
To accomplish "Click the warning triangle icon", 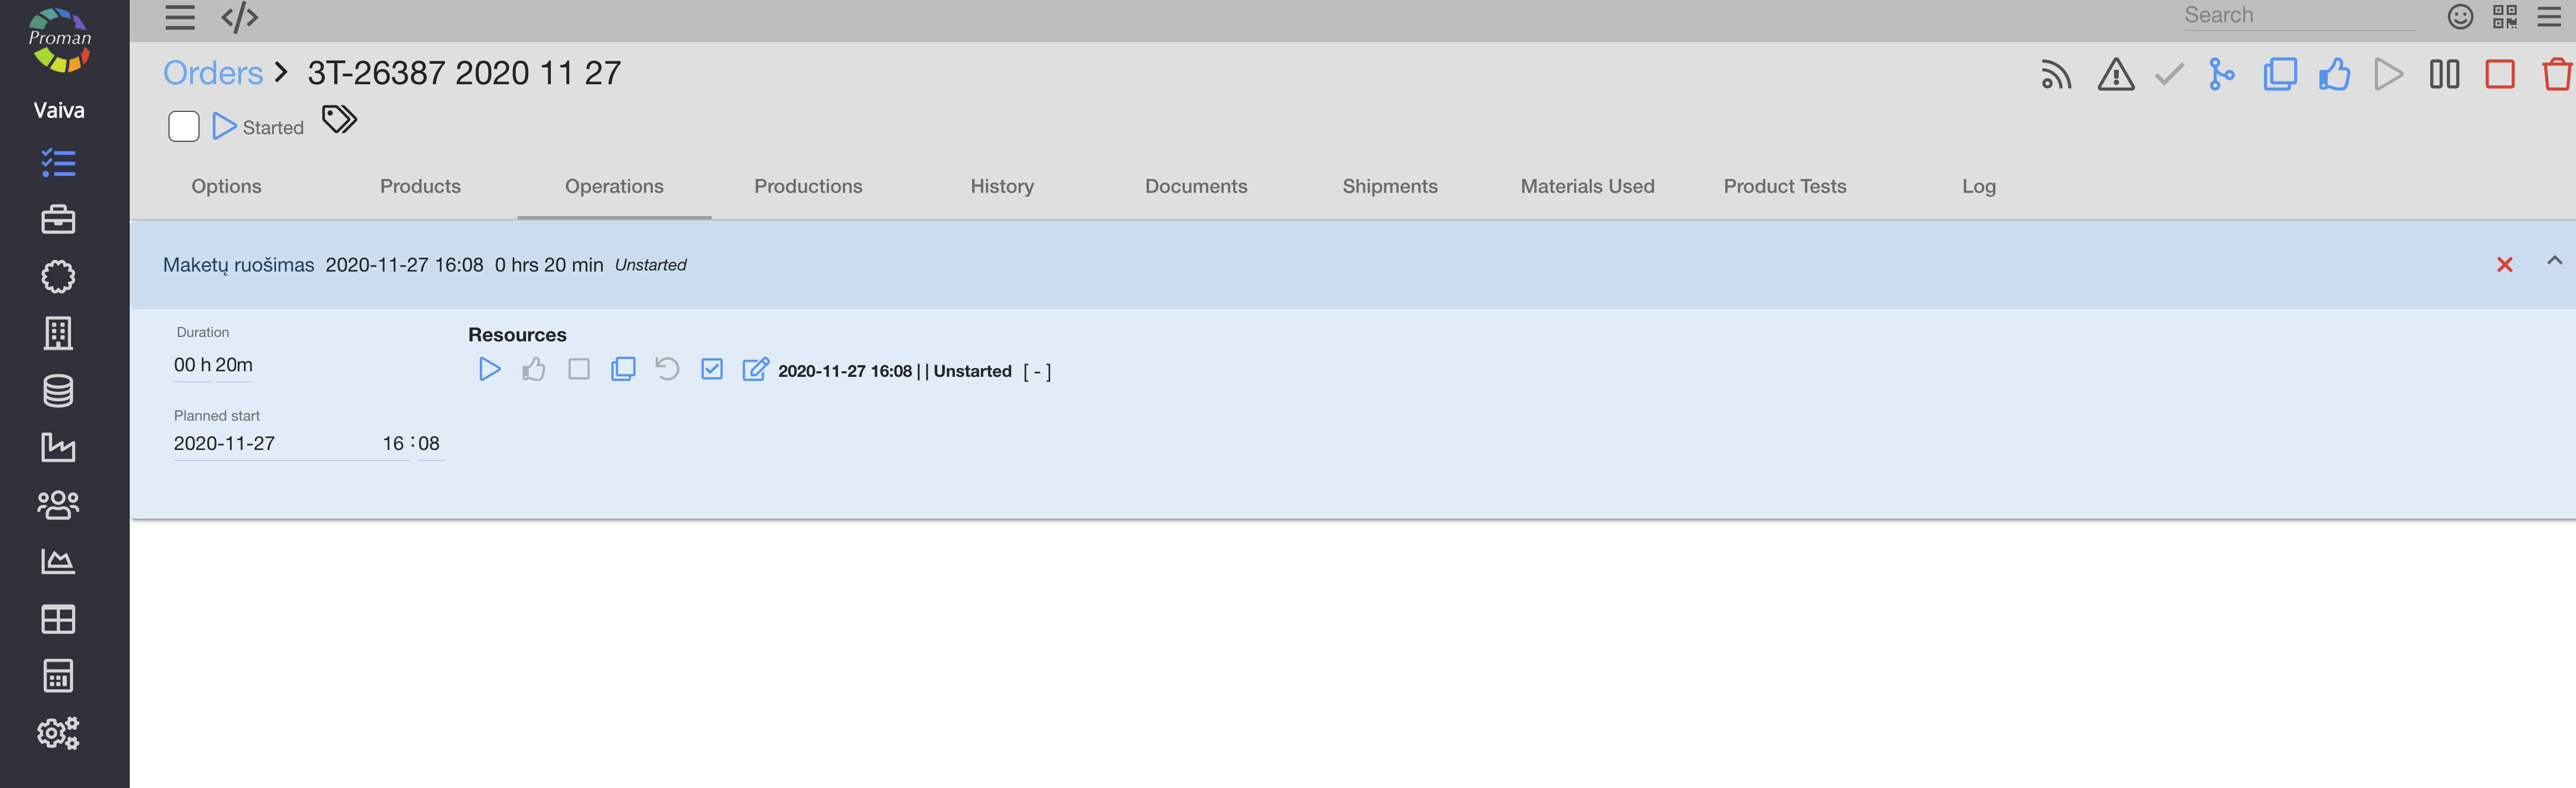I will tap(2115, 75).
